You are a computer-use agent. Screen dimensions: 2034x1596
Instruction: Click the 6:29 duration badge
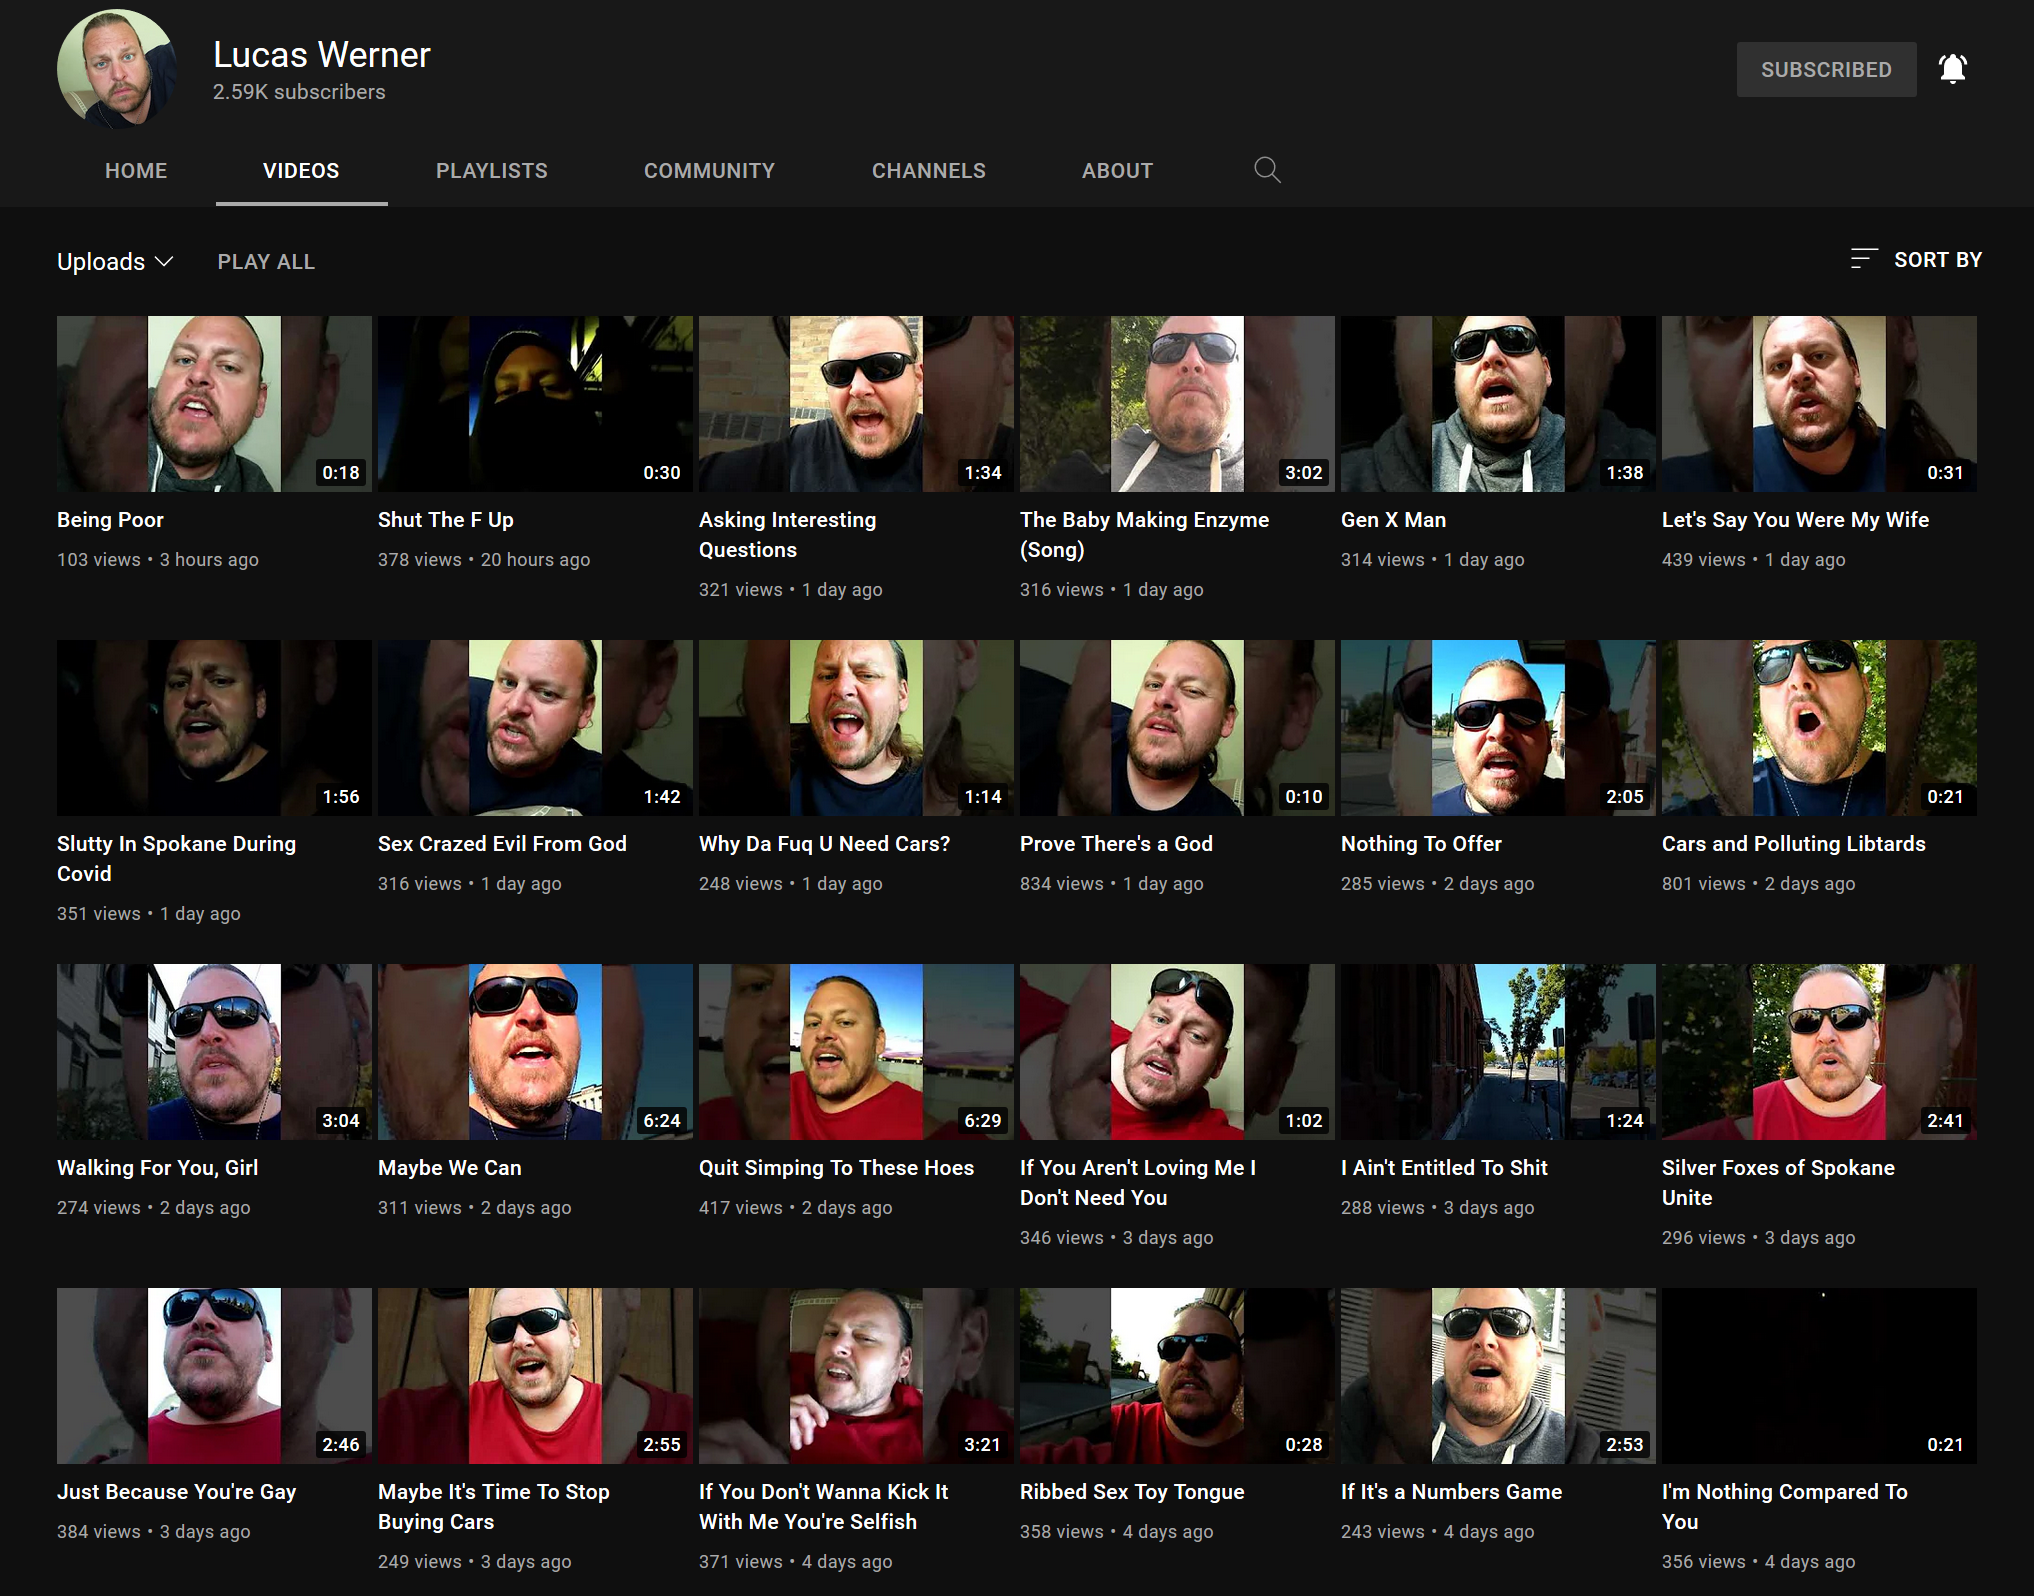coord(982,1121)
